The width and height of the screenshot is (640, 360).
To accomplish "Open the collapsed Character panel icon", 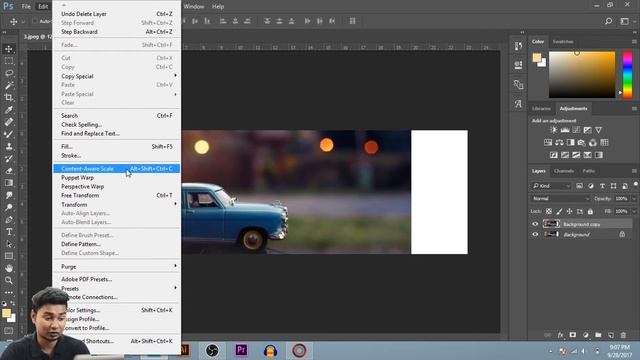I will 518,104.
